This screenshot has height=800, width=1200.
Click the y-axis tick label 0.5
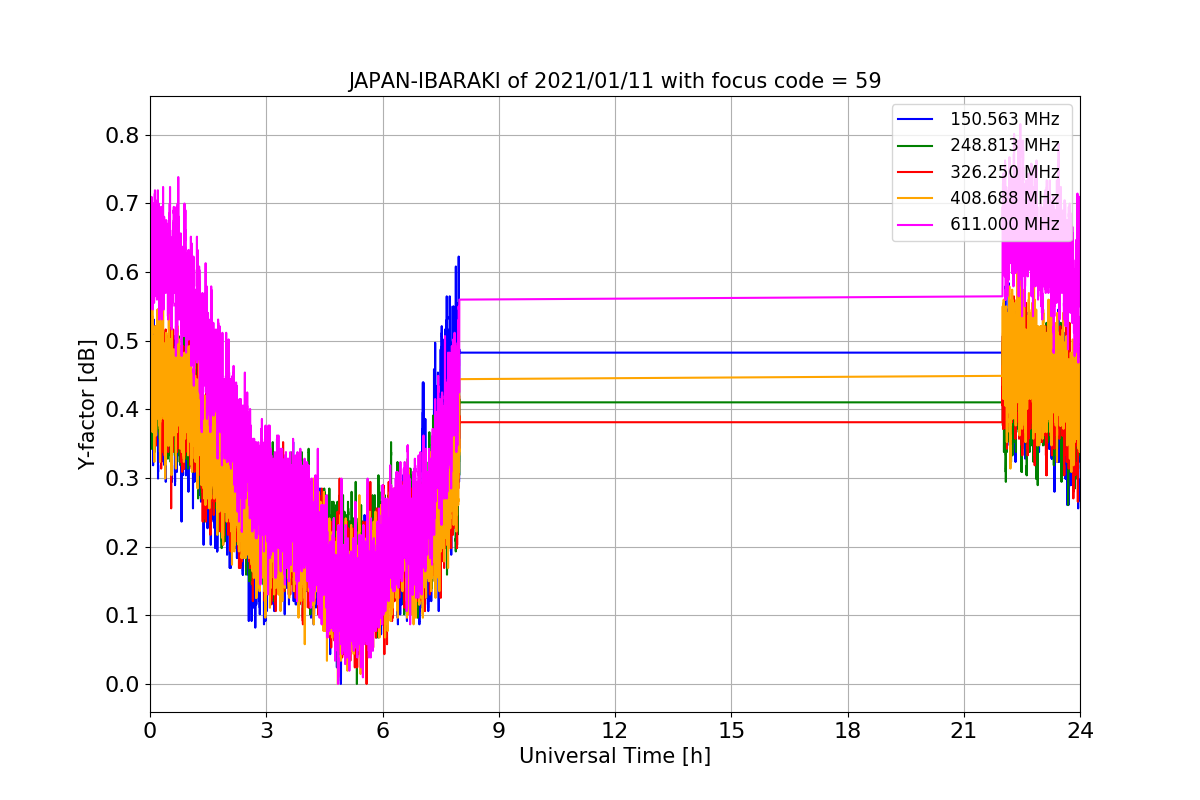coord(122,342)
